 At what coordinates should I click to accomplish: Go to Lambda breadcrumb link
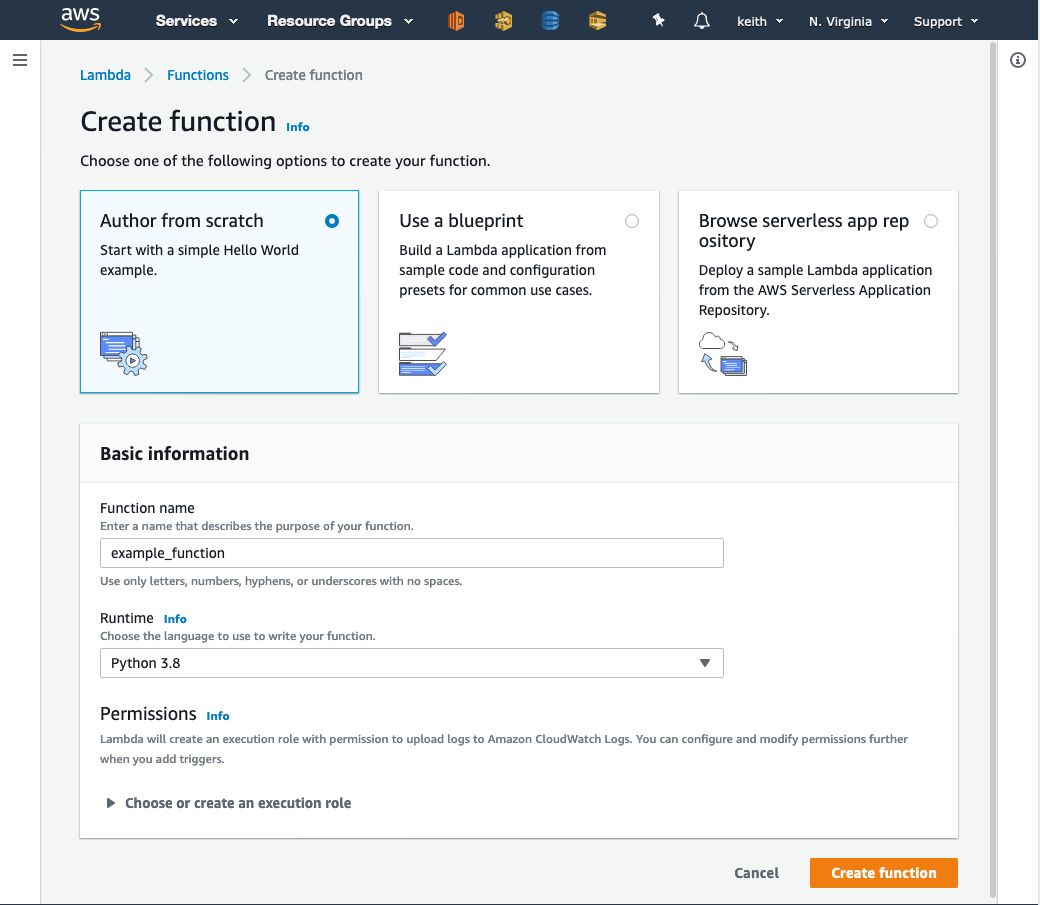[105, 75]
